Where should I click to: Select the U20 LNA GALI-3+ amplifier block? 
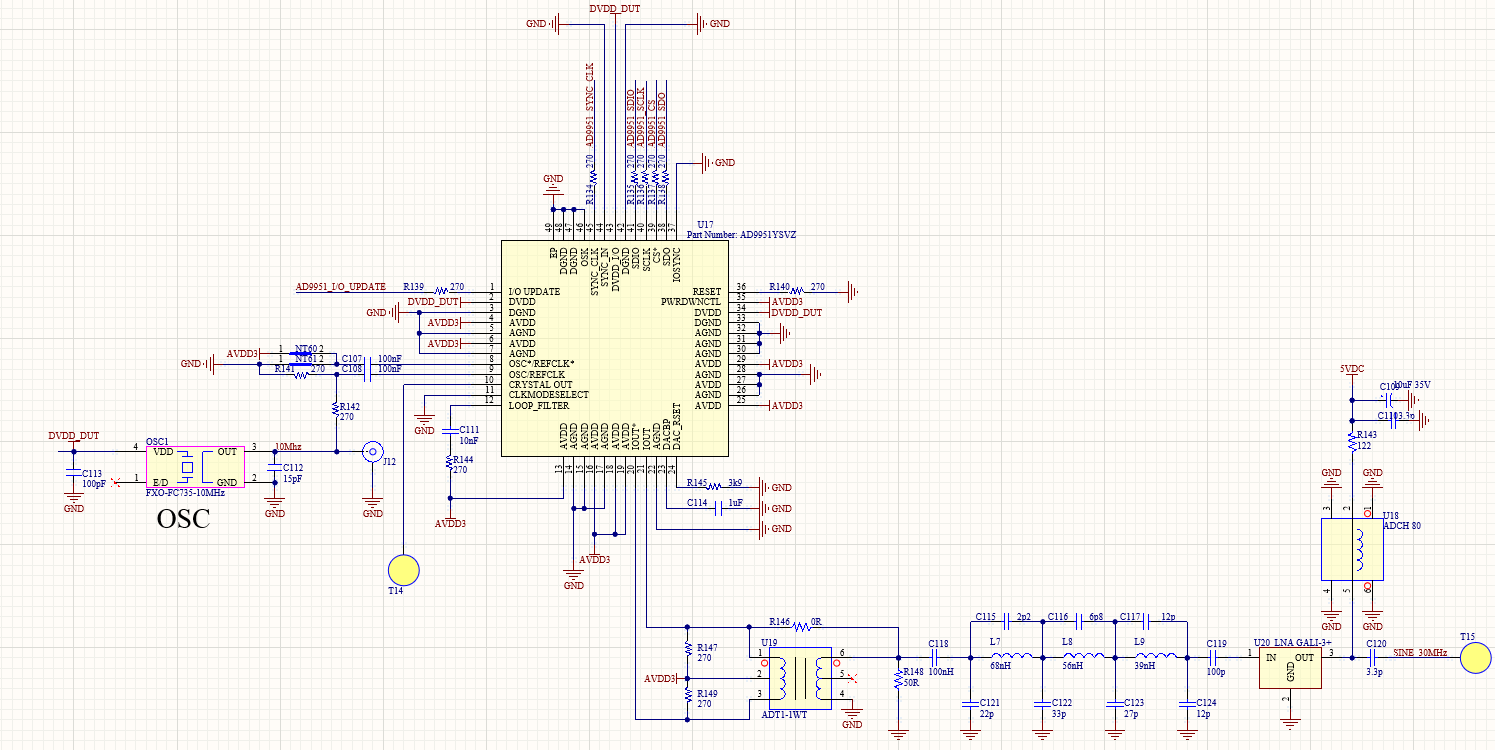pos(1290,668)
